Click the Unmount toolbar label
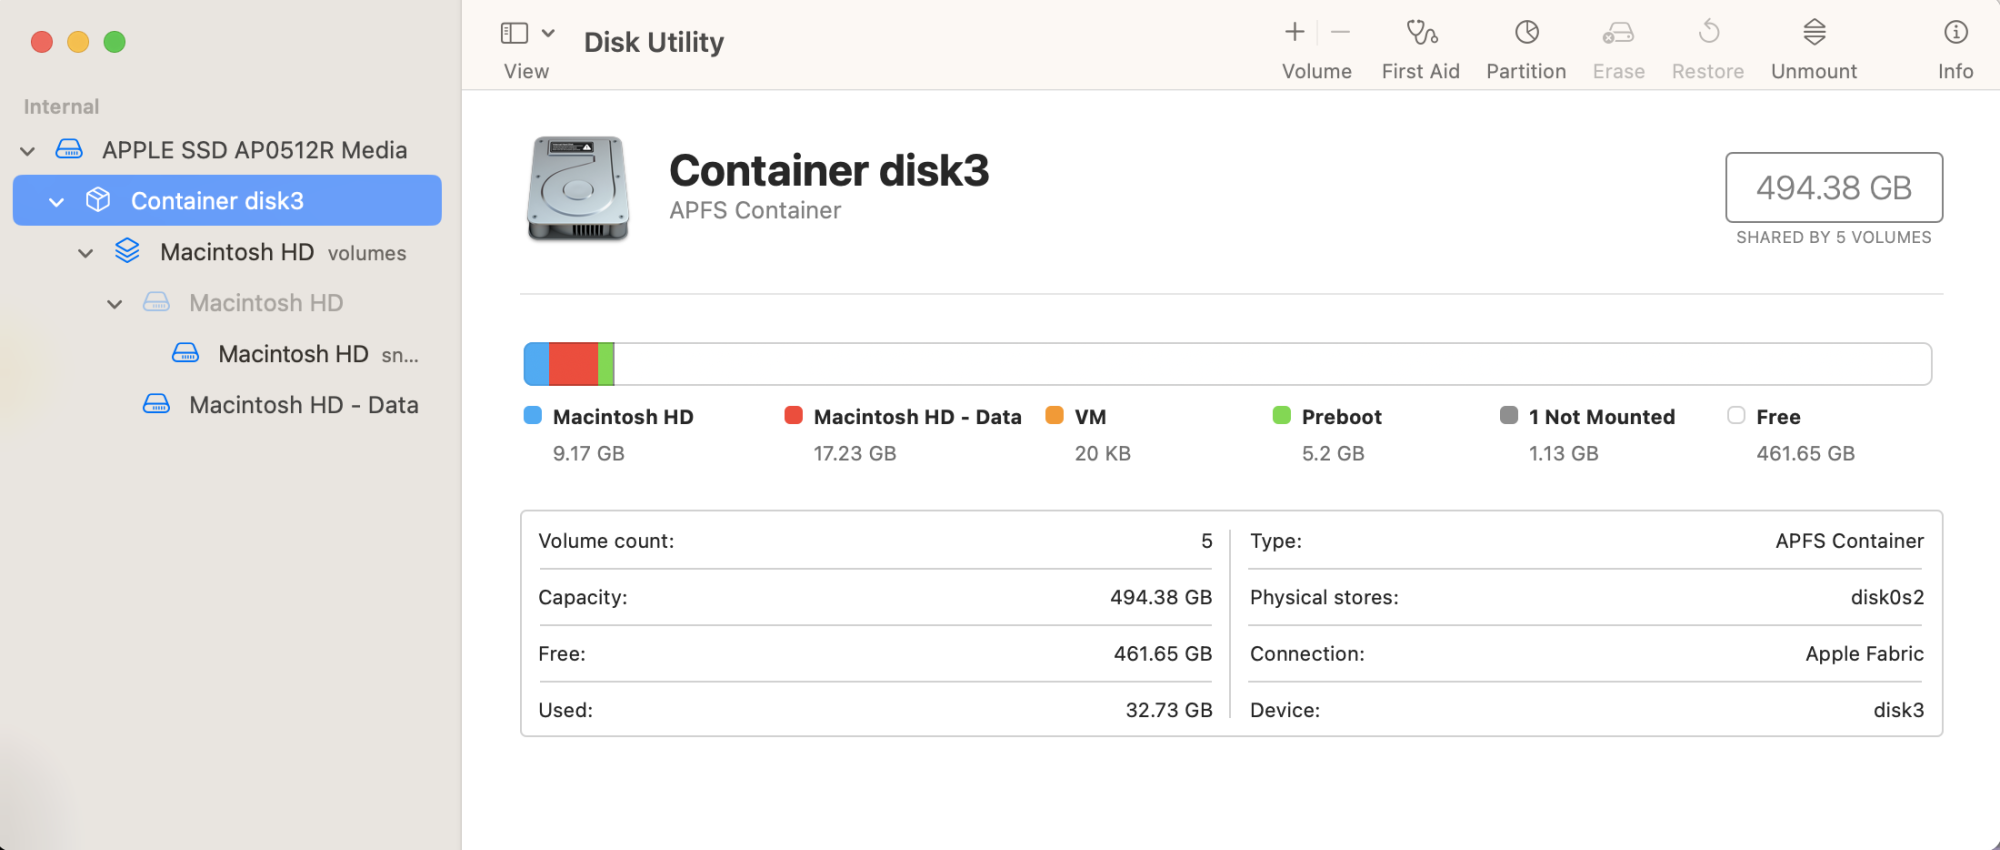 click(1814, 71)
